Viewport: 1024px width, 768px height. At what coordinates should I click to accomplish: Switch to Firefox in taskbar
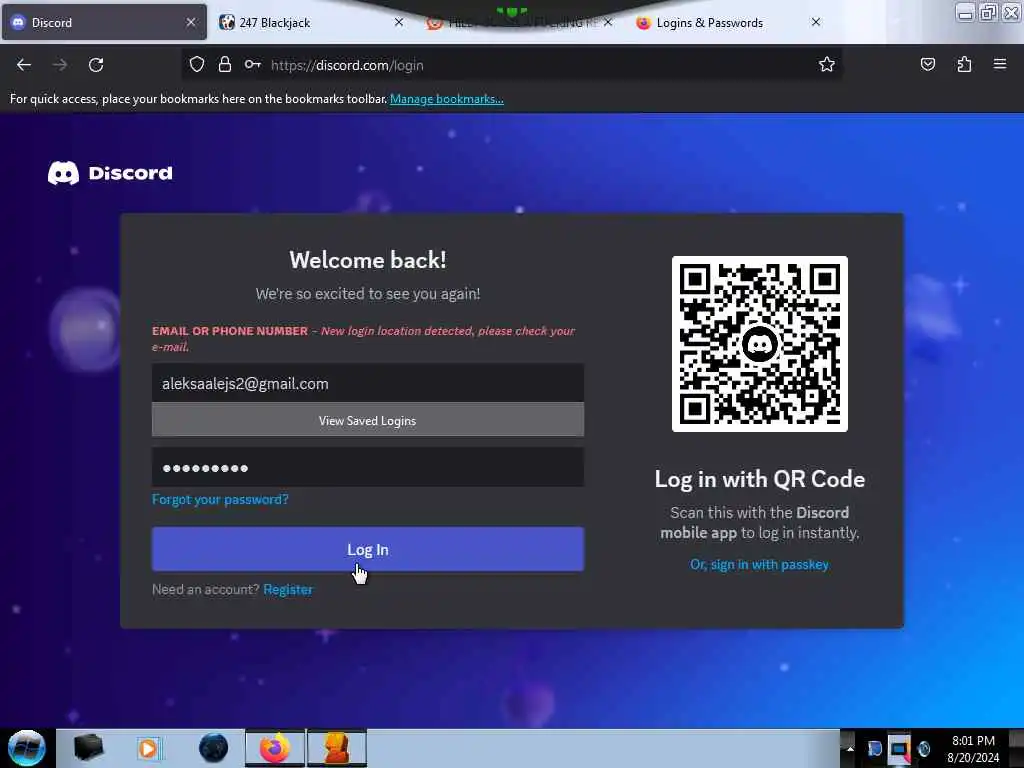point(275,748)
